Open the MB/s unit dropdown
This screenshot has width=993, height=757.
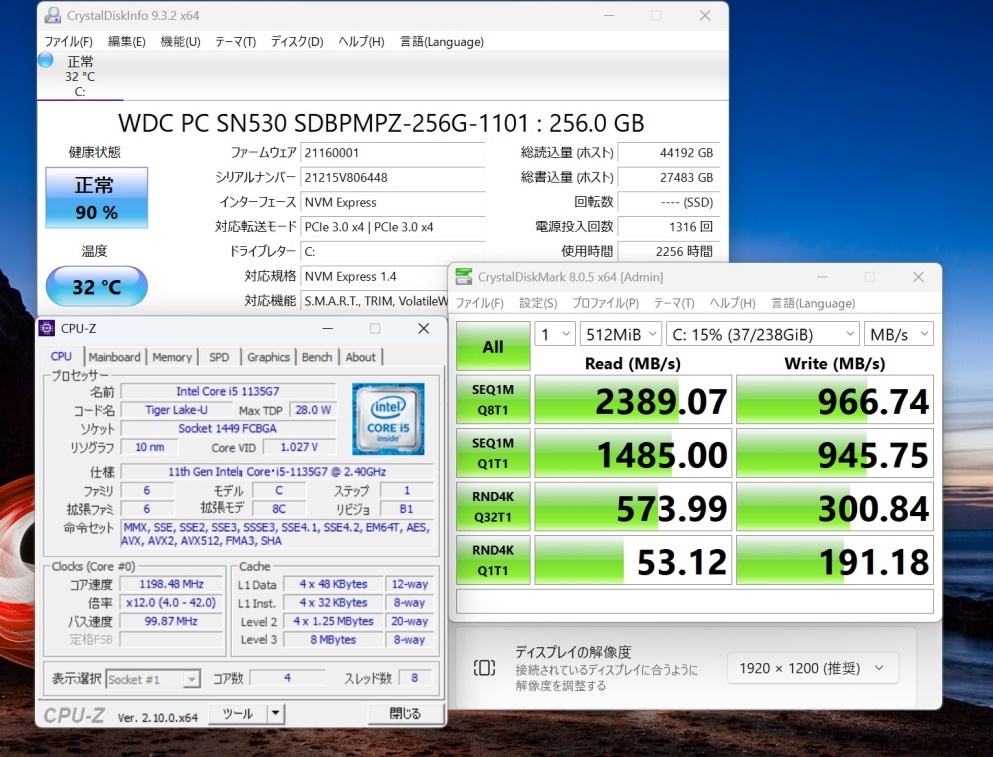pos(897,334)
